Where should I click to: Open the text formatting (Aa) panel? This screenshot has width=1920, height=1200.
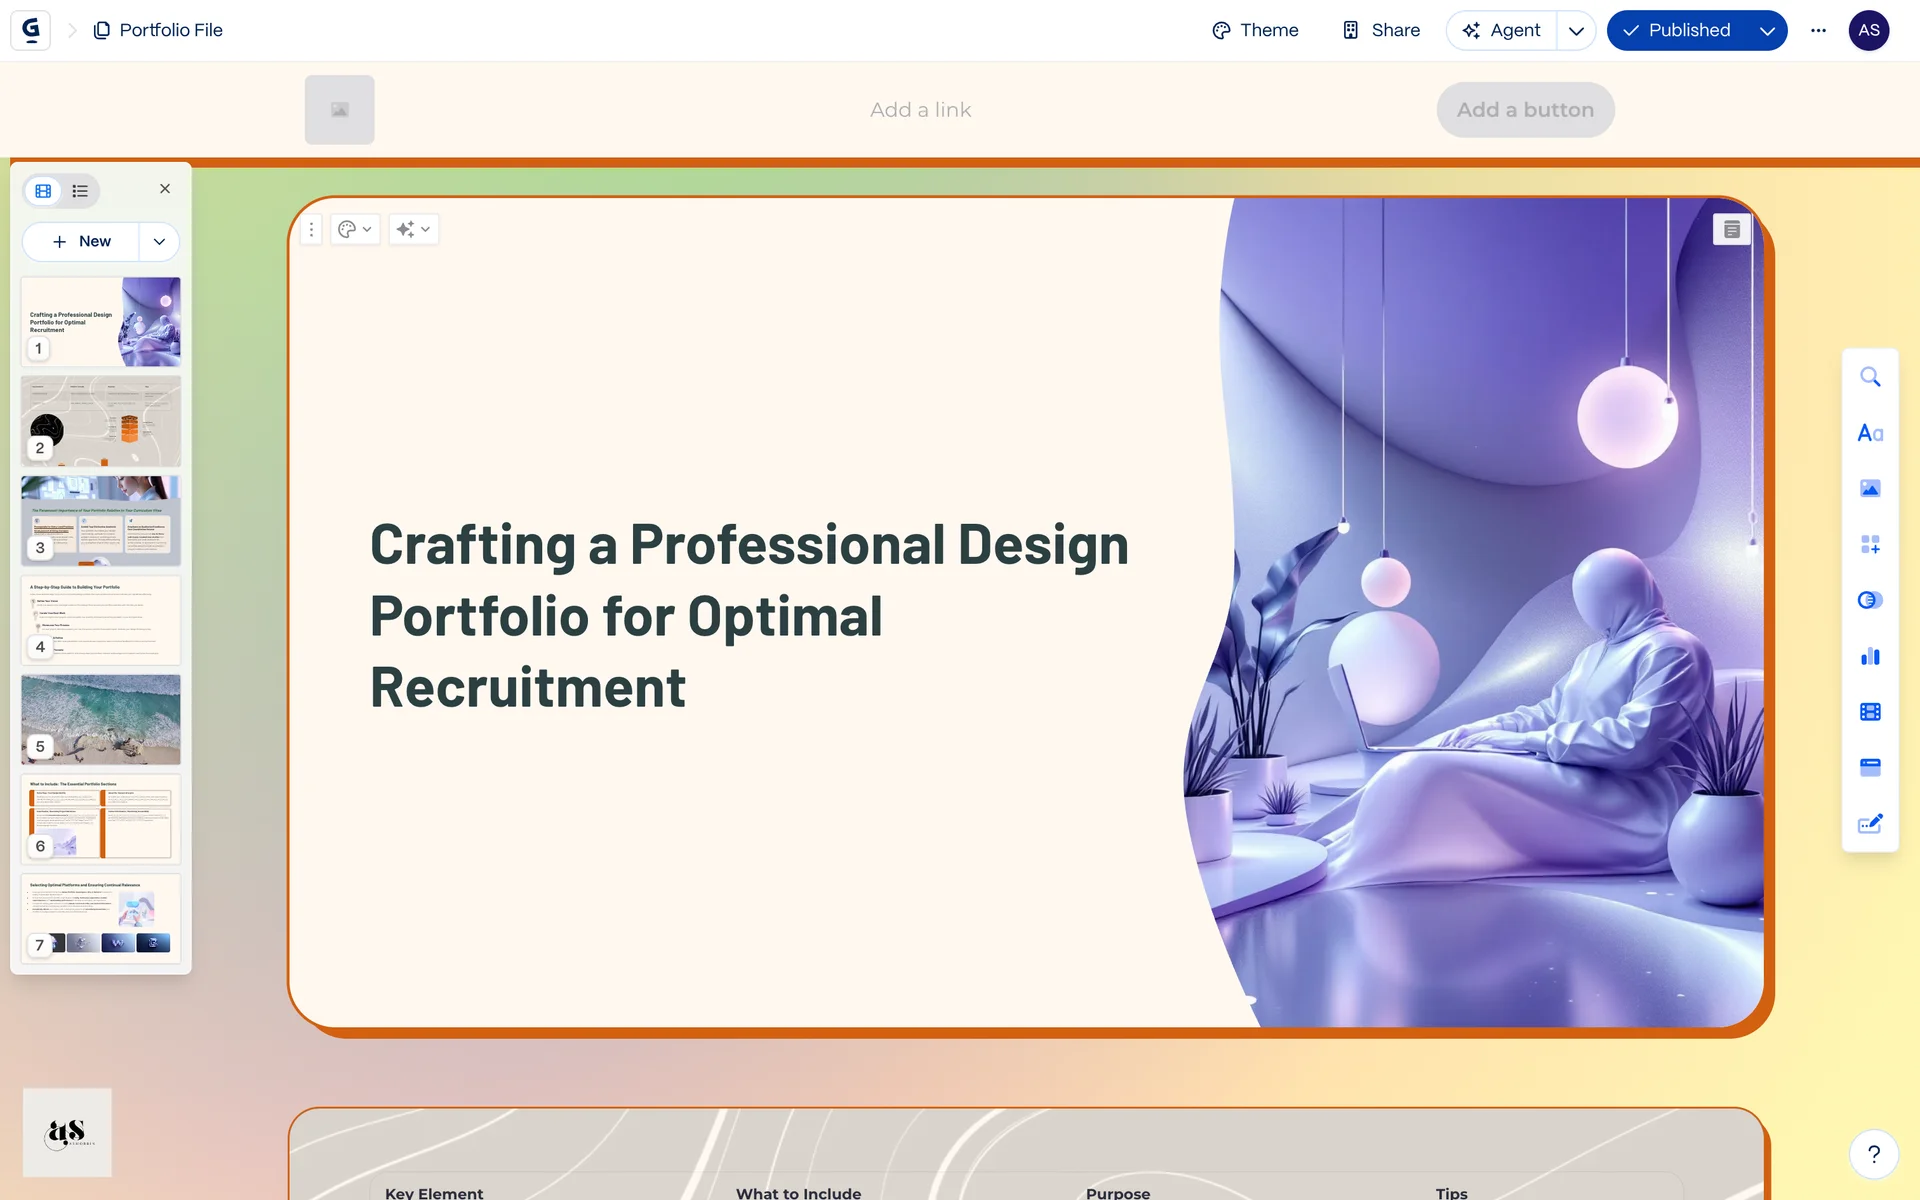[1870, 433]
